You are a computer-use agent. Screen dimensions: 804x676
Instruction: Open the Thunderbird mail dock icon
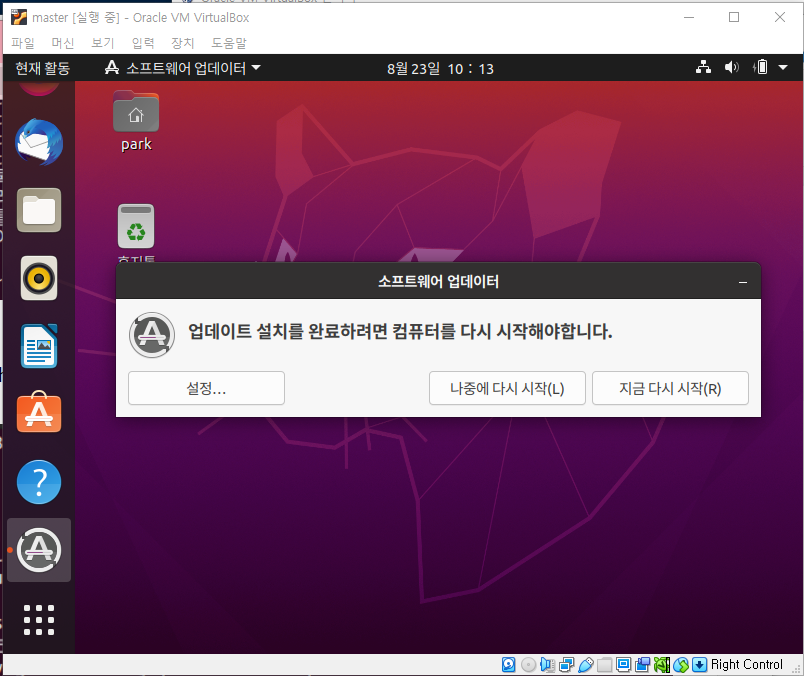click(39, 143)
